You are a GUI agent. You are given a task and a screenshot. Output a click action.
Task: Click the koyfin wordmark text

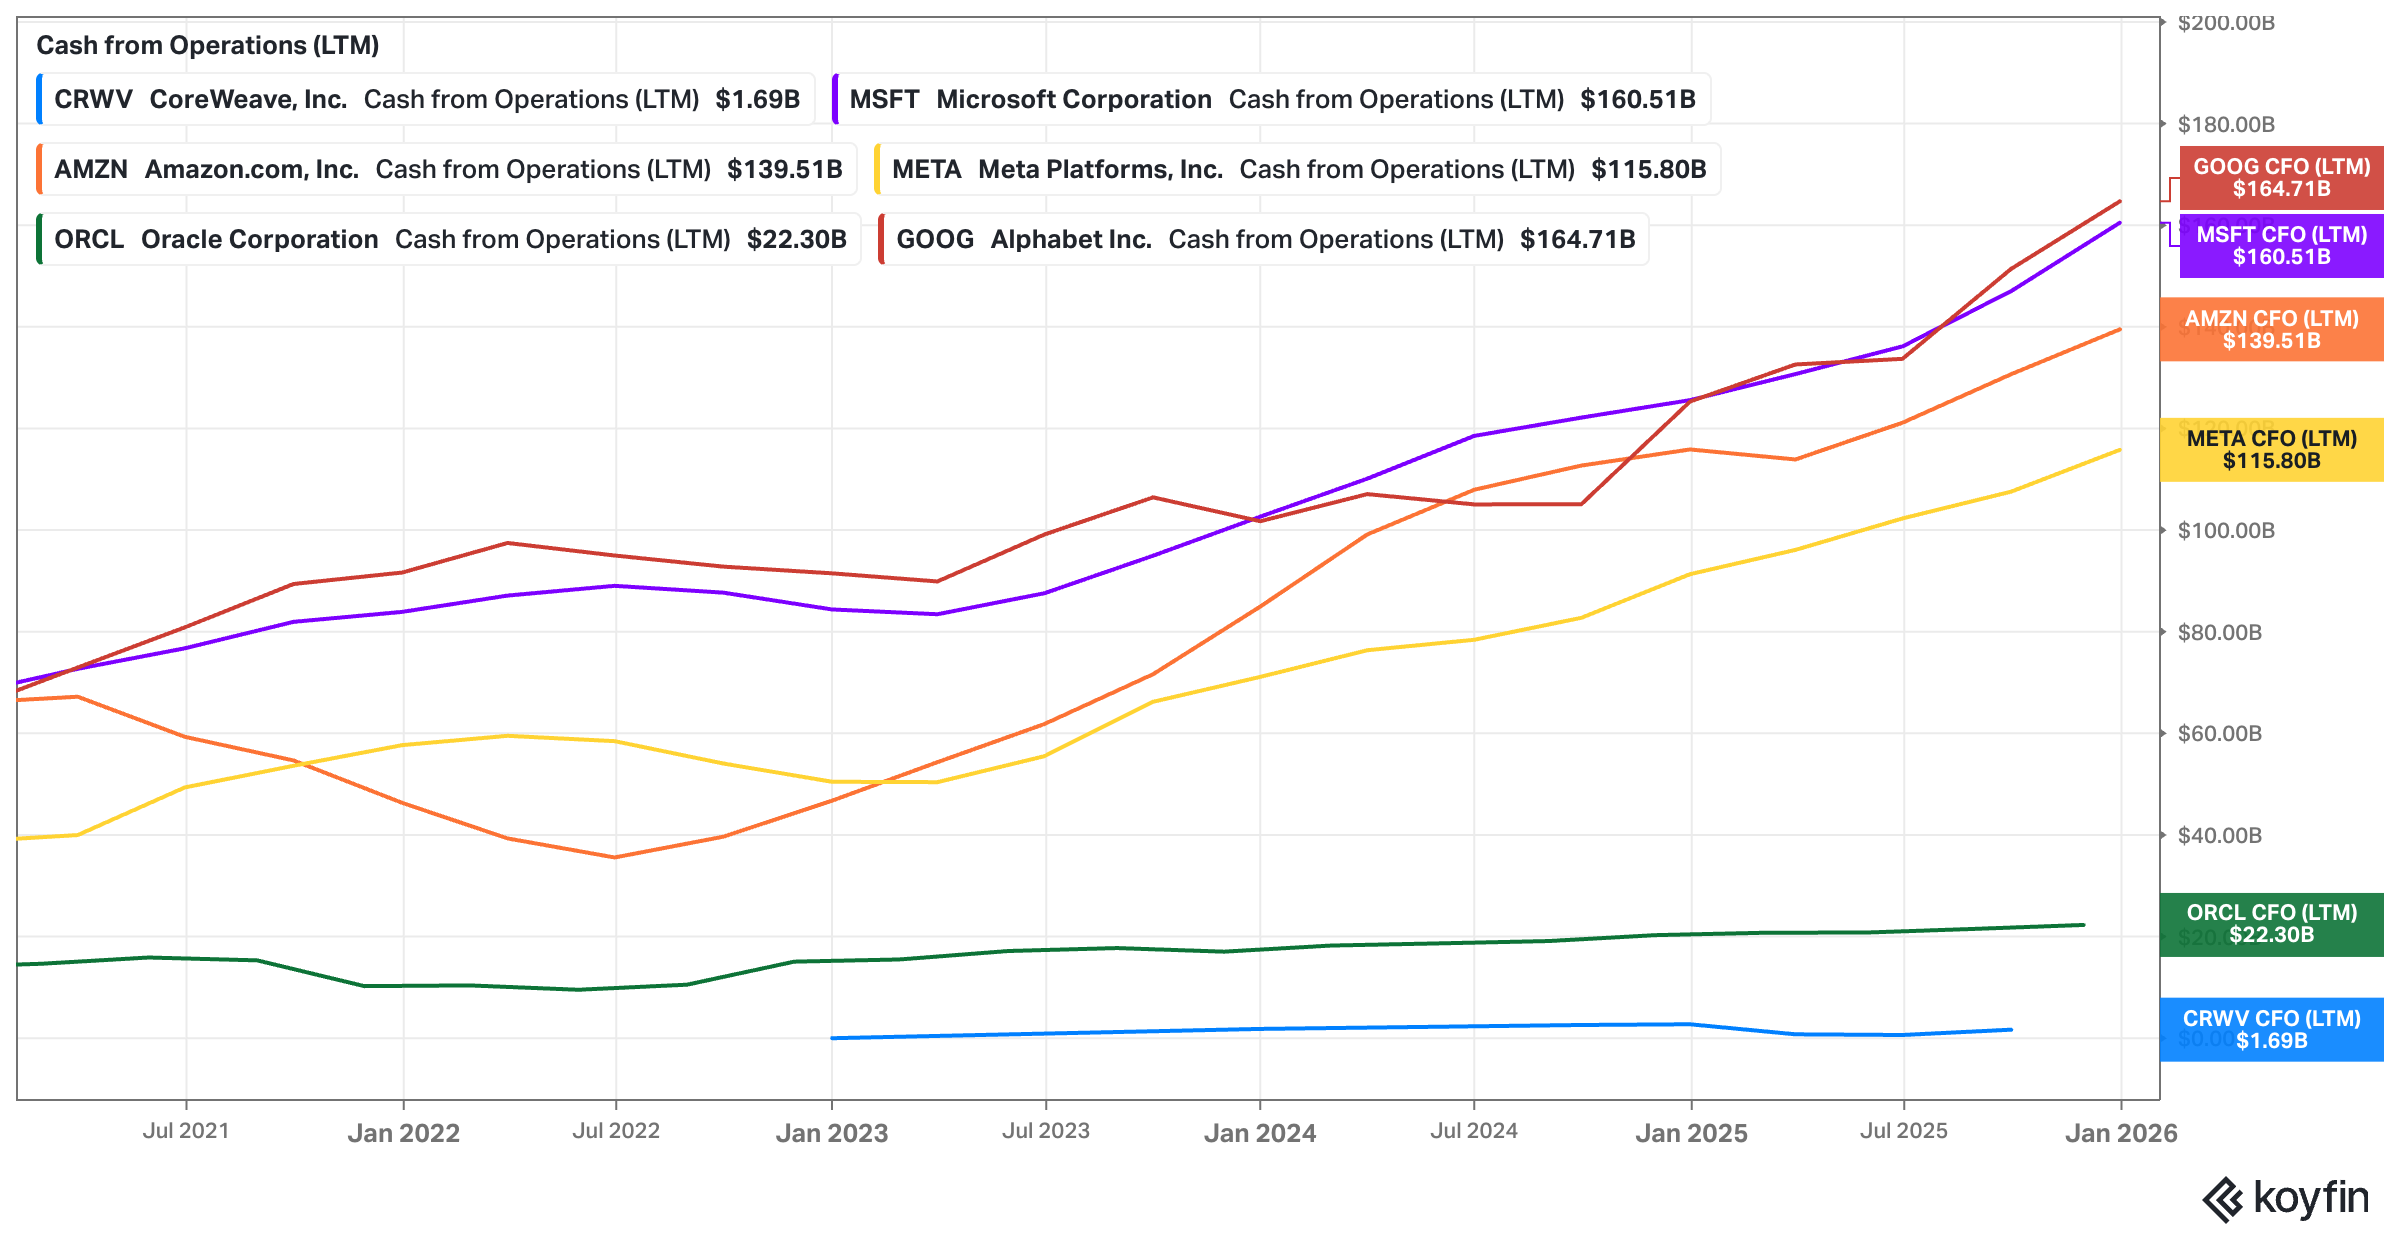[x=2311, y=1197]
